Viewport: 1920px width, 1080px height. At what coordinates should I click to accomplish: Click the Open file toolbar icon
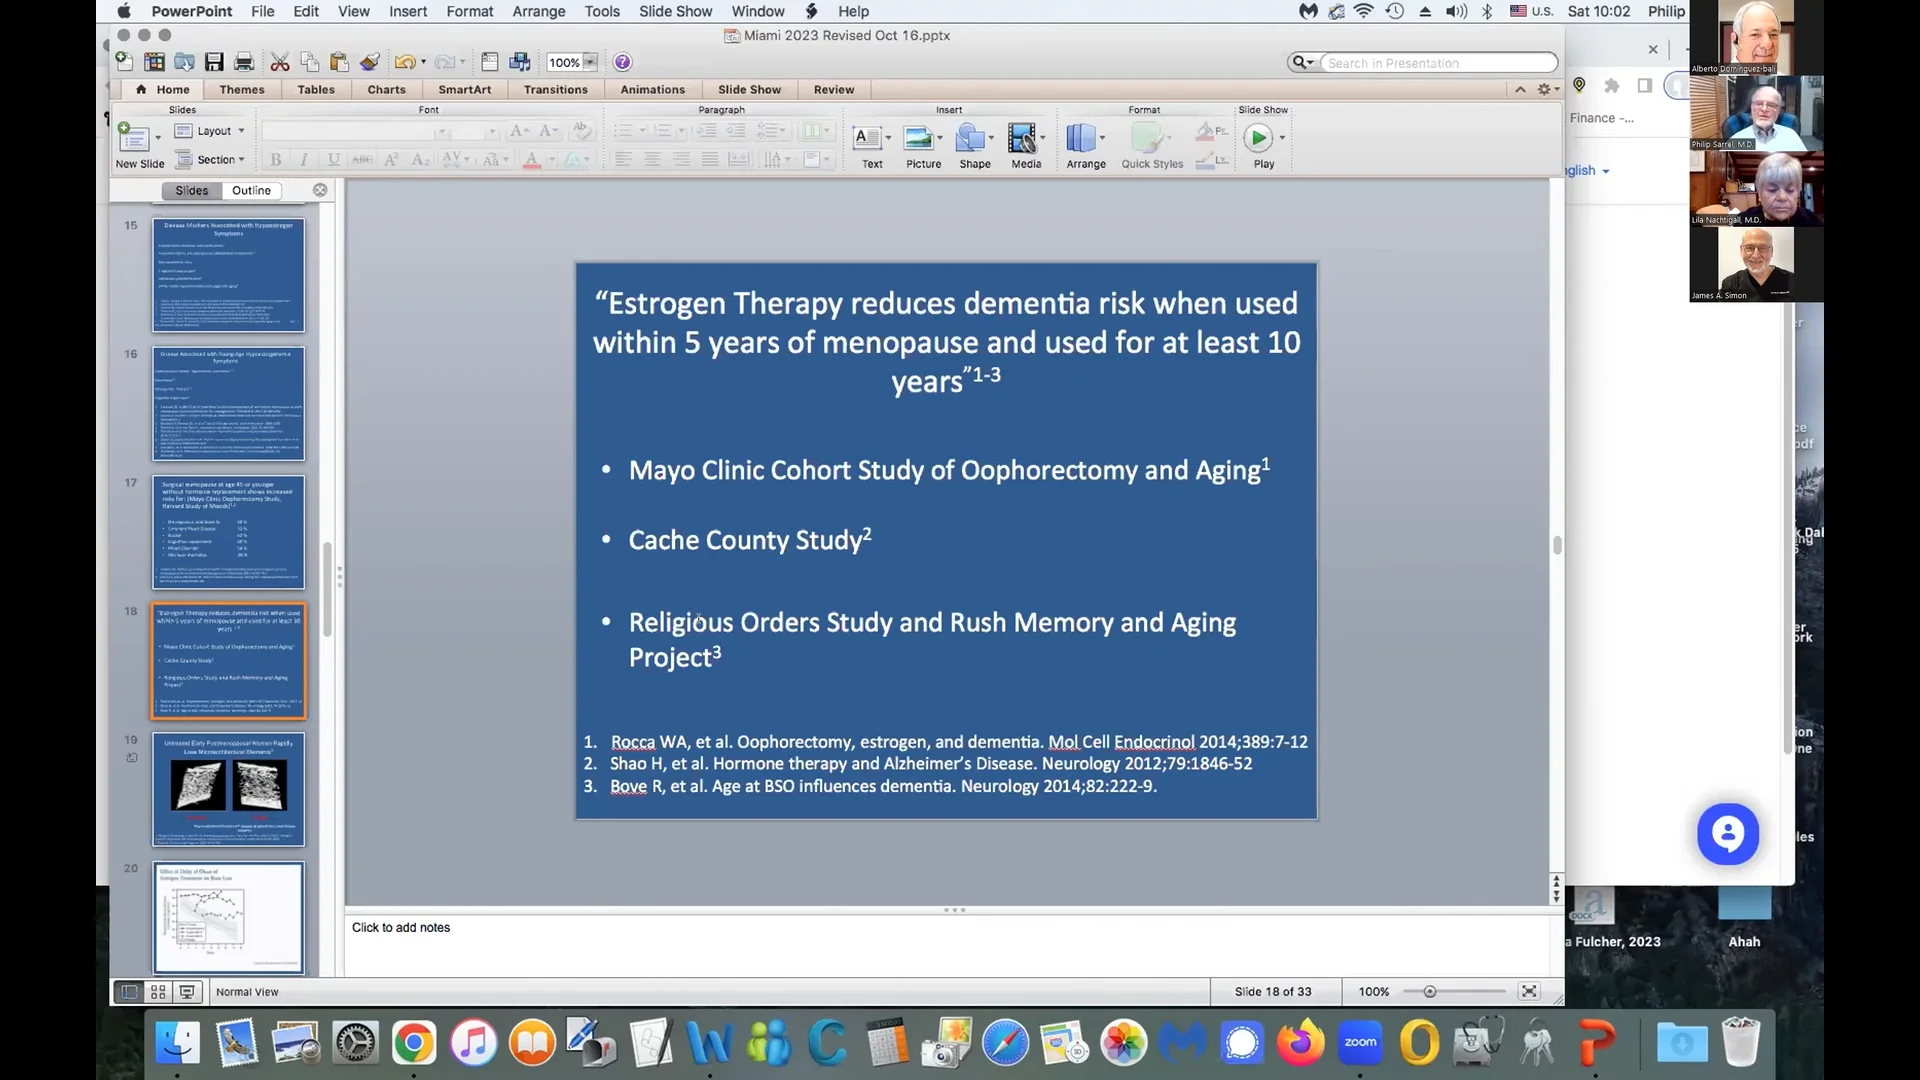coord(184,62)
